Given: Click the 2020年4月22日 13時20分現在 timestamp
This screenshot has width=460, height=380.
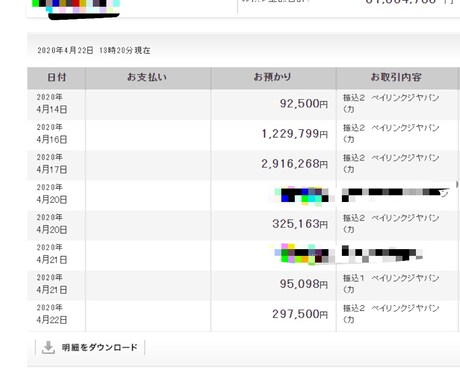Looking at the screenshot, I should (94, 50).
